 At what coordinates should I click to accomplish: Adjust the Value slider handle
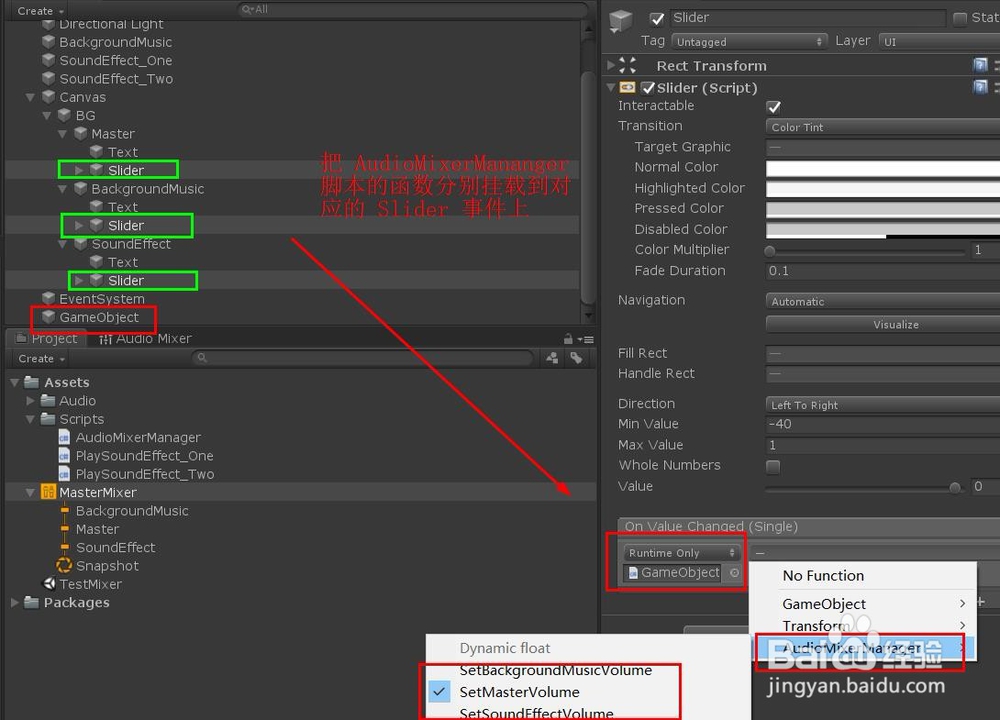[955, 488]
